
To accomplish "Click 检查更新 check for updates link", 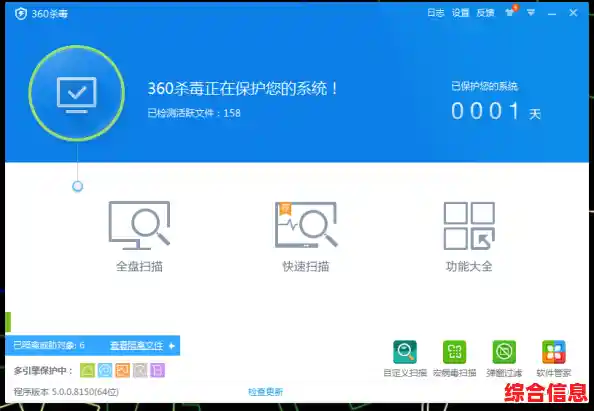I will (x=265, y=392).
